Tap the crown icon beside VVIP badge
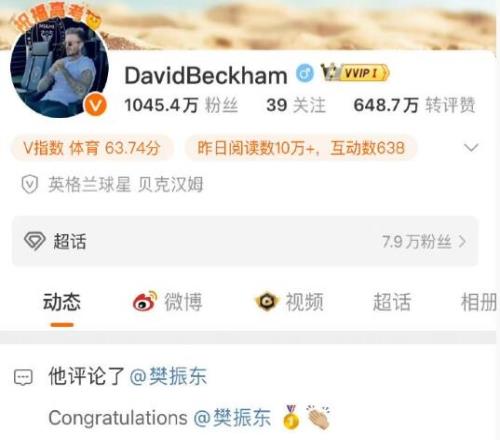This screenshot has width=500, height=440. [x=331, y=72]
